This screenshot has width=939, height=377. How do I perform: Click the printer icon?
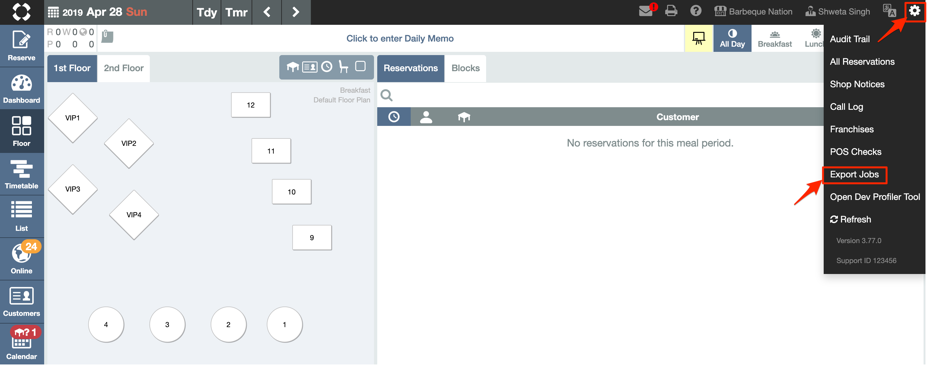tap(672, 11)
